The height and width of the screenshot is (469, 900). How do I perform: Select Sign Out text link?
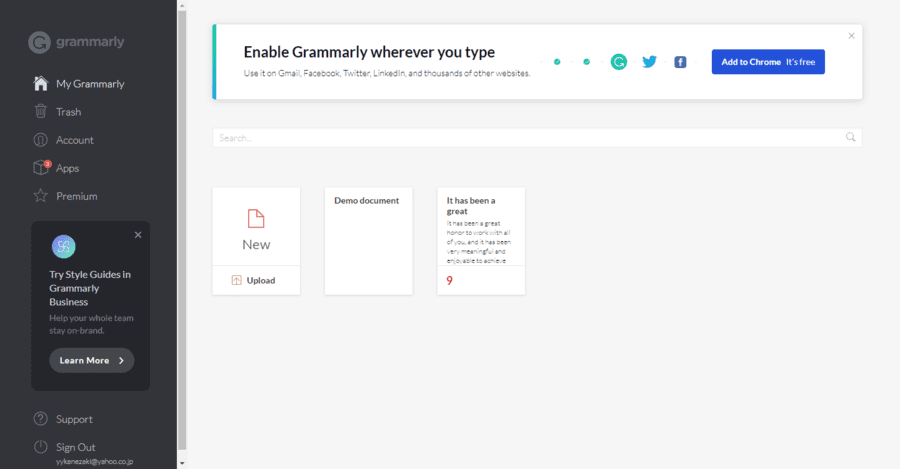(76, 447)
